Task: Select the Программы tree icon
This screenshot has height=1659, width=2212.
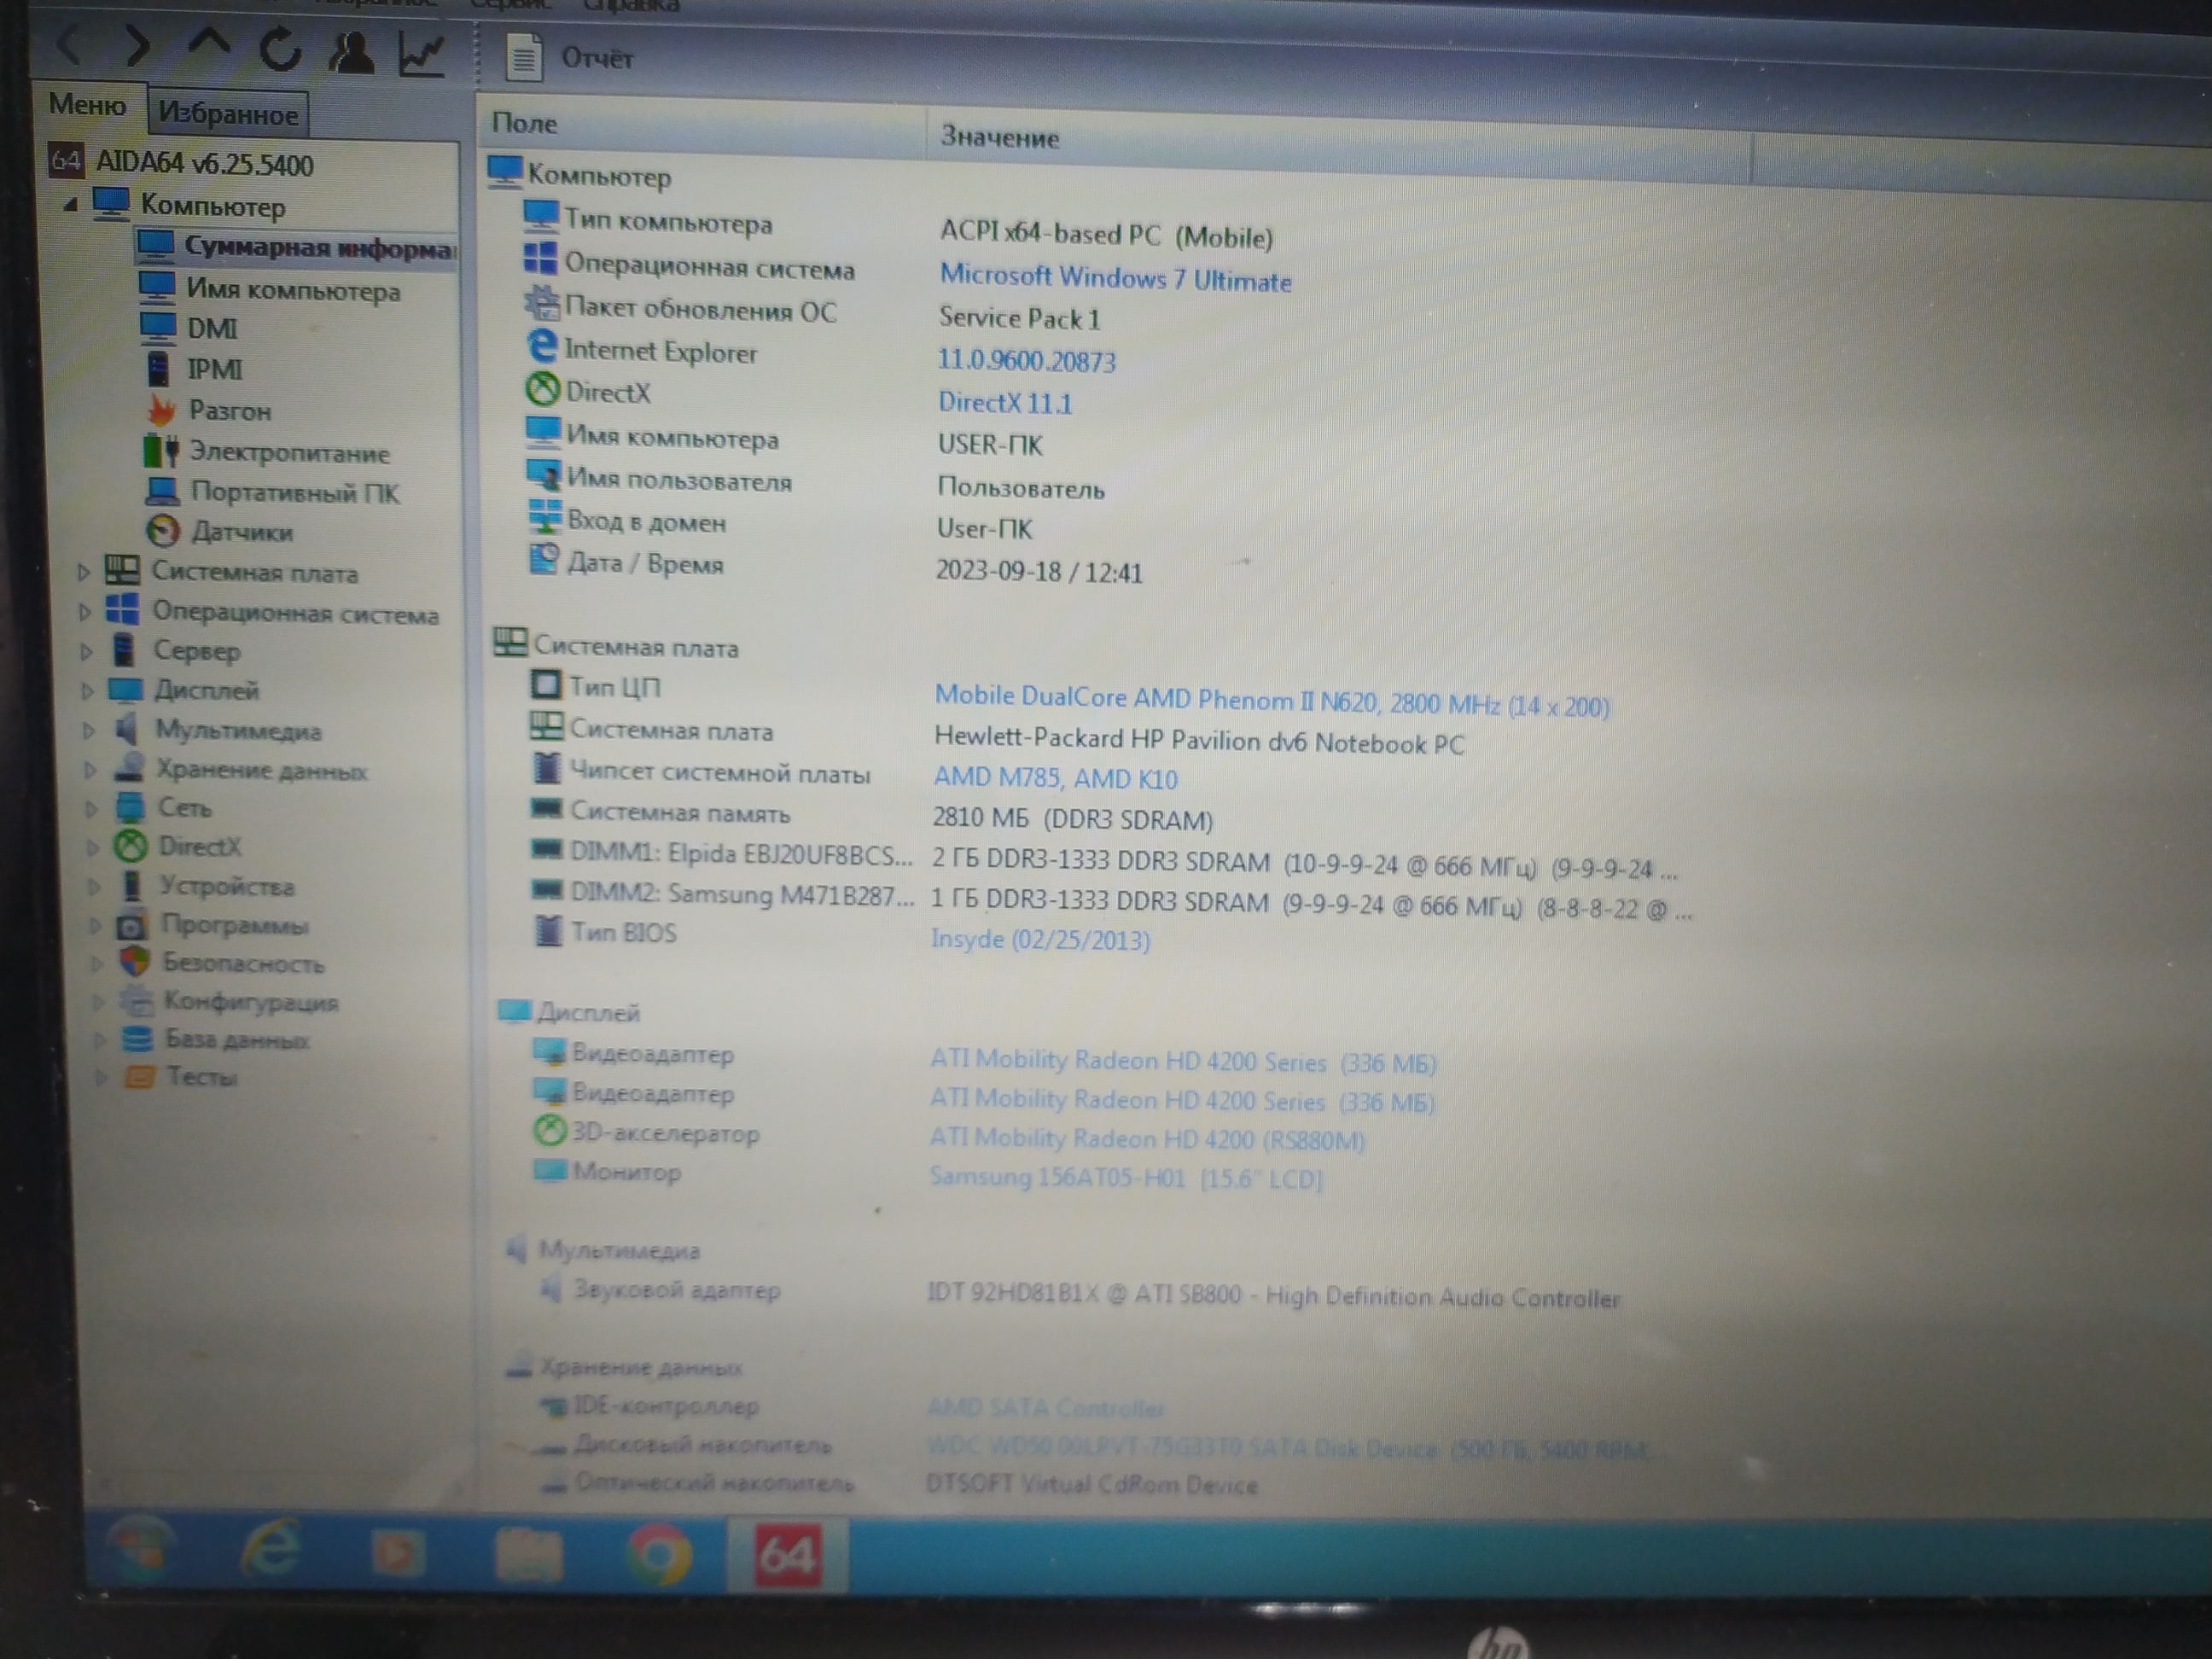Action: click(132, 925)
